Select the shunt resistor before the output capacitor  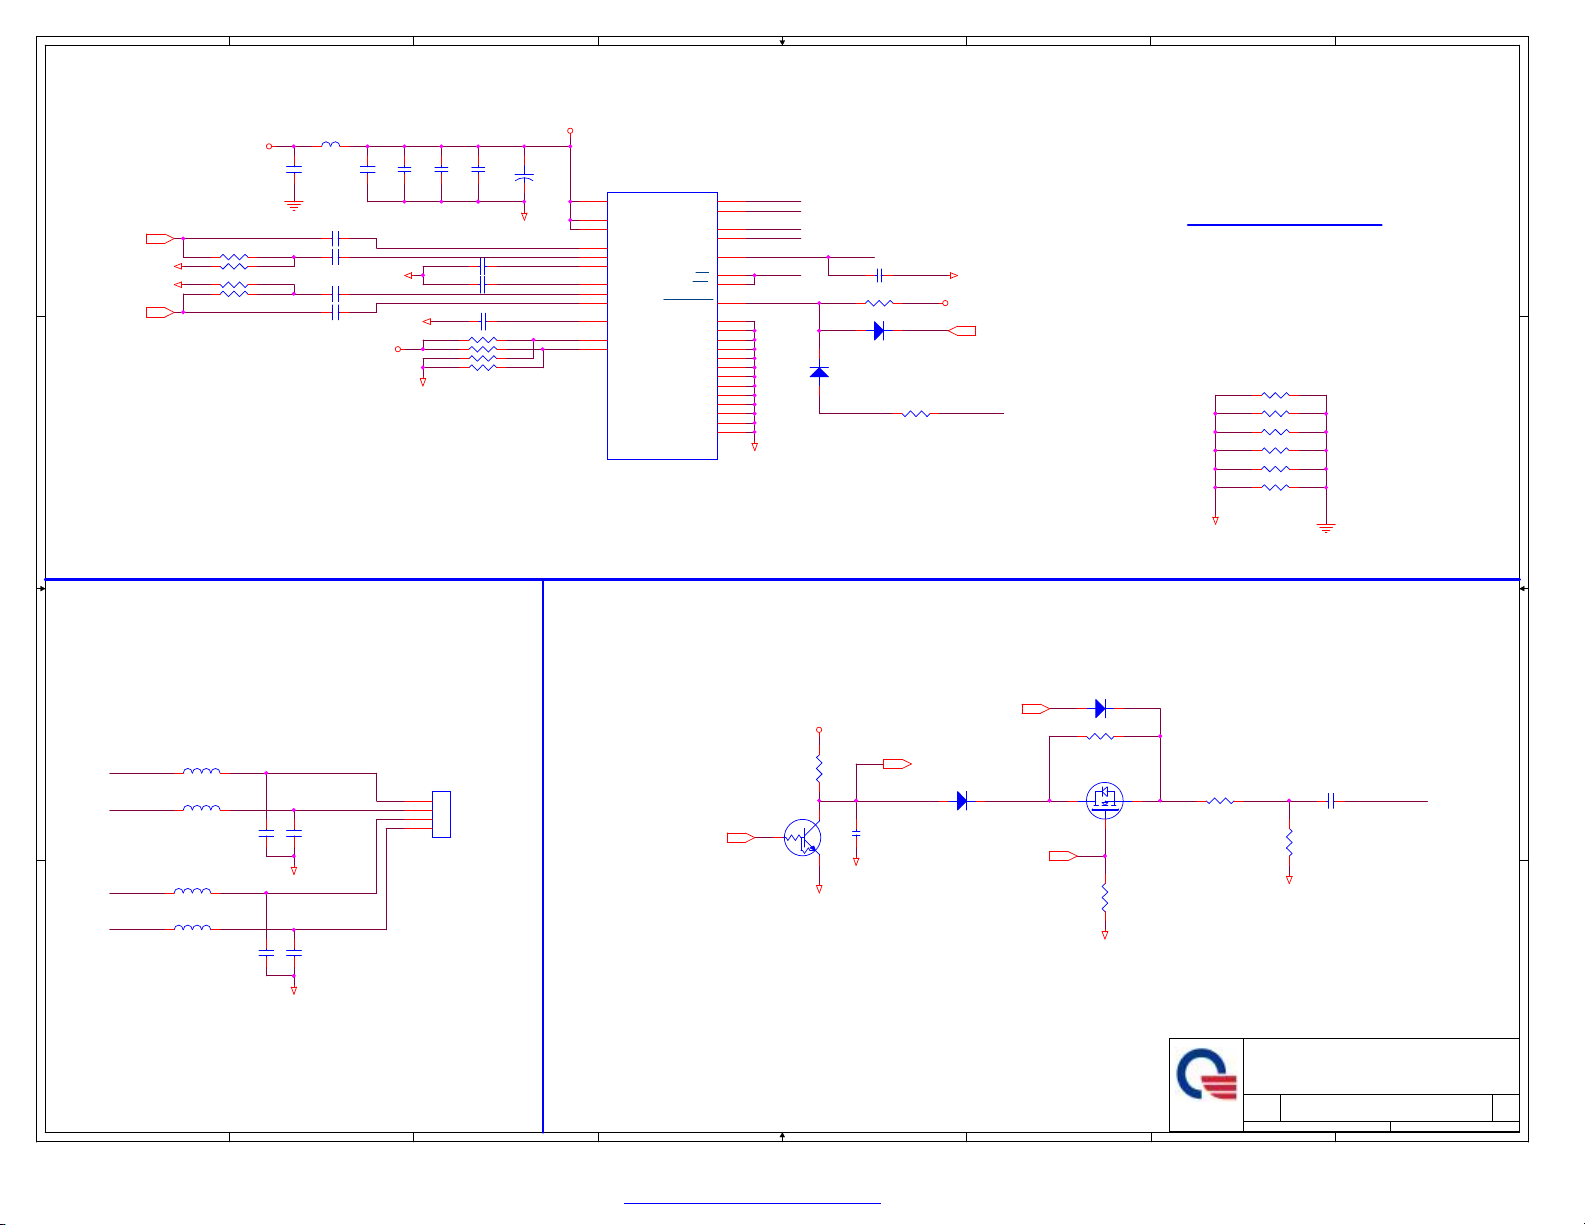pos(1289,842)
